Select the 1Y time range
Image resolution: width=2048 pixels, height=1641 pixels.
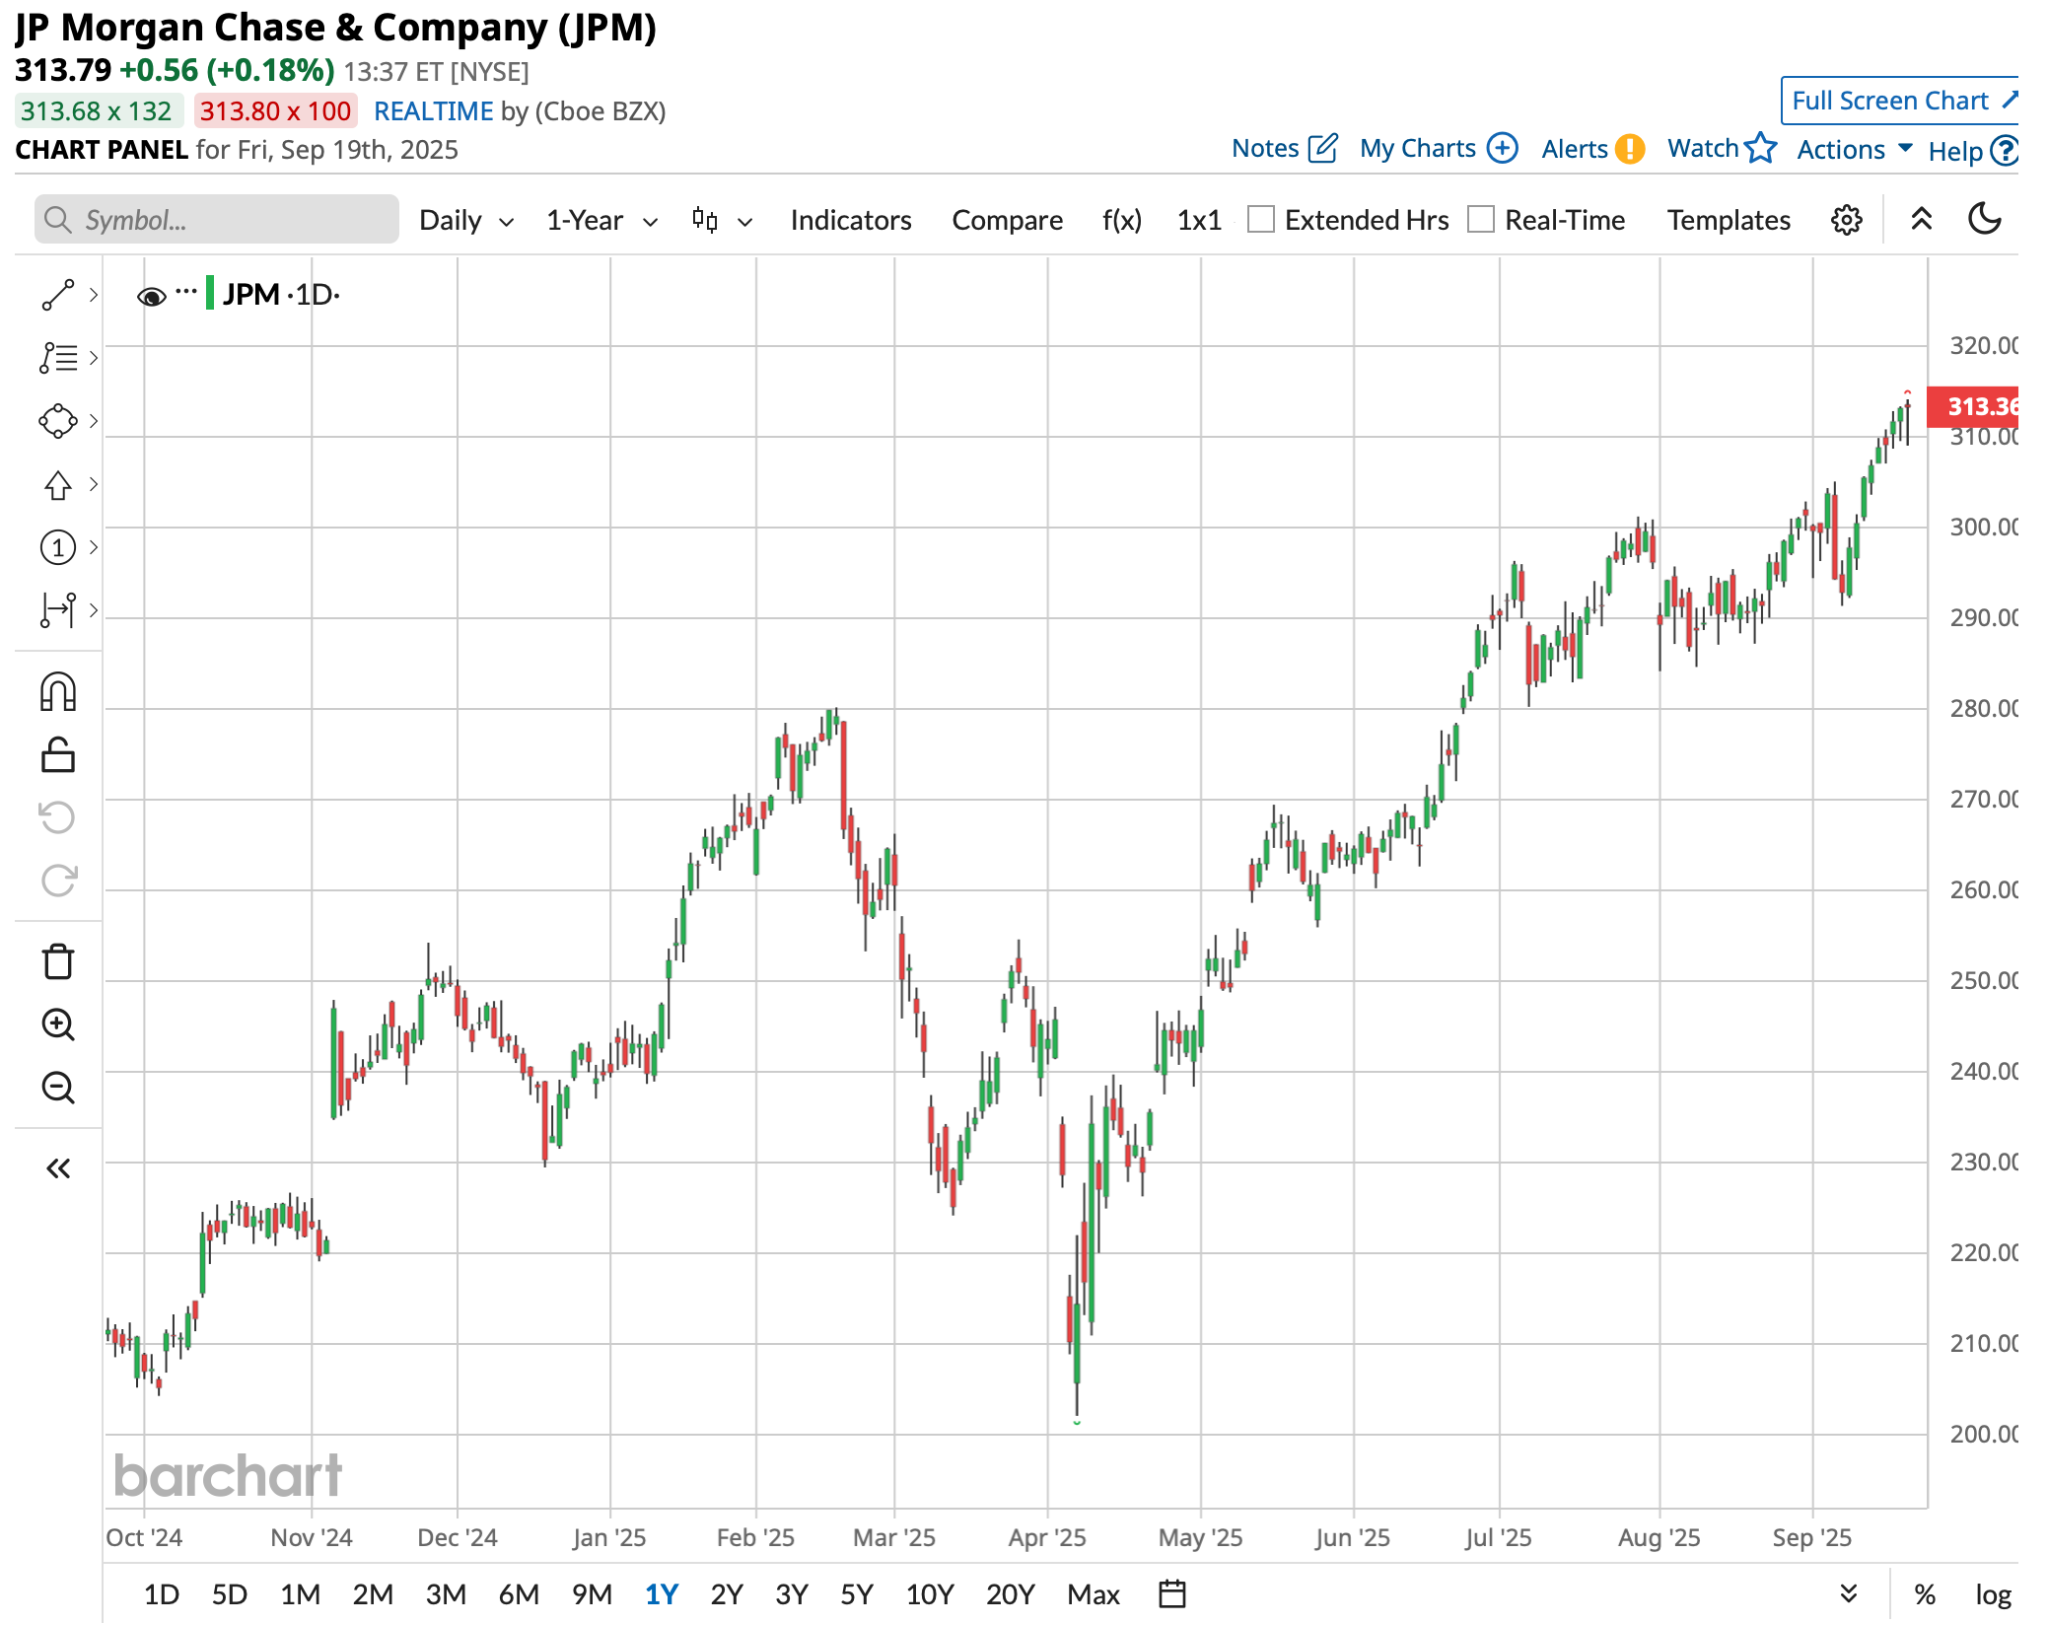coord(661,1594)
